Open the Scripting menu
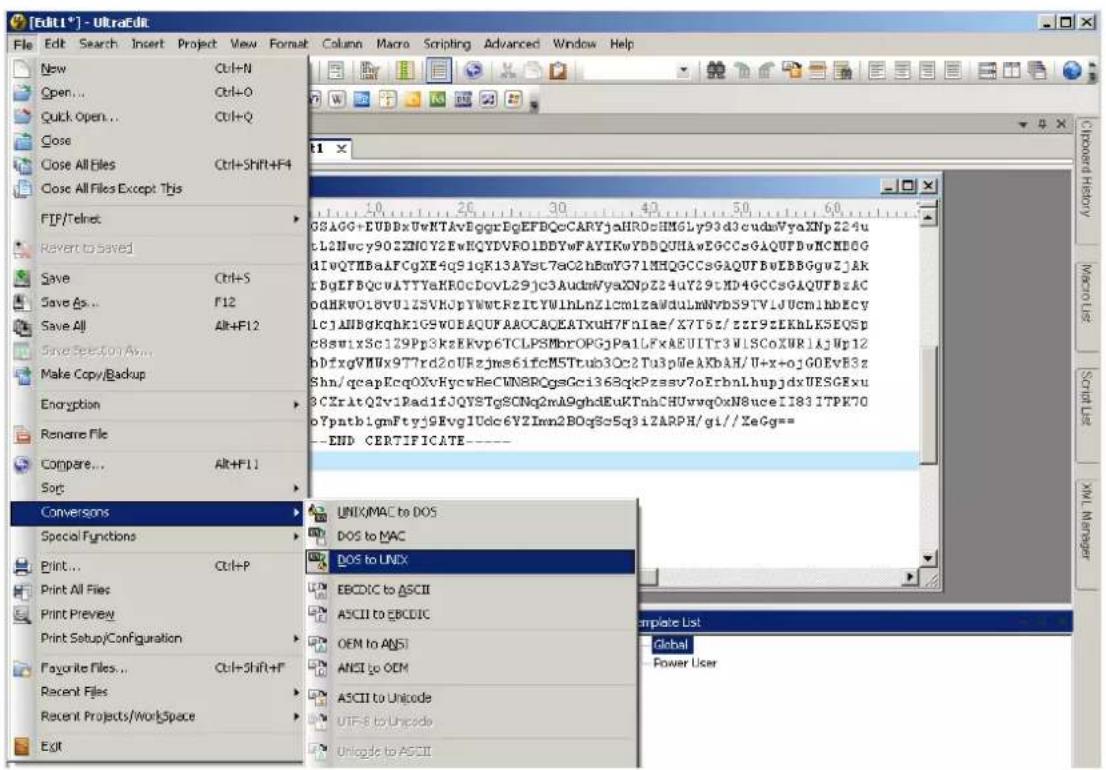 coord(446,44)
